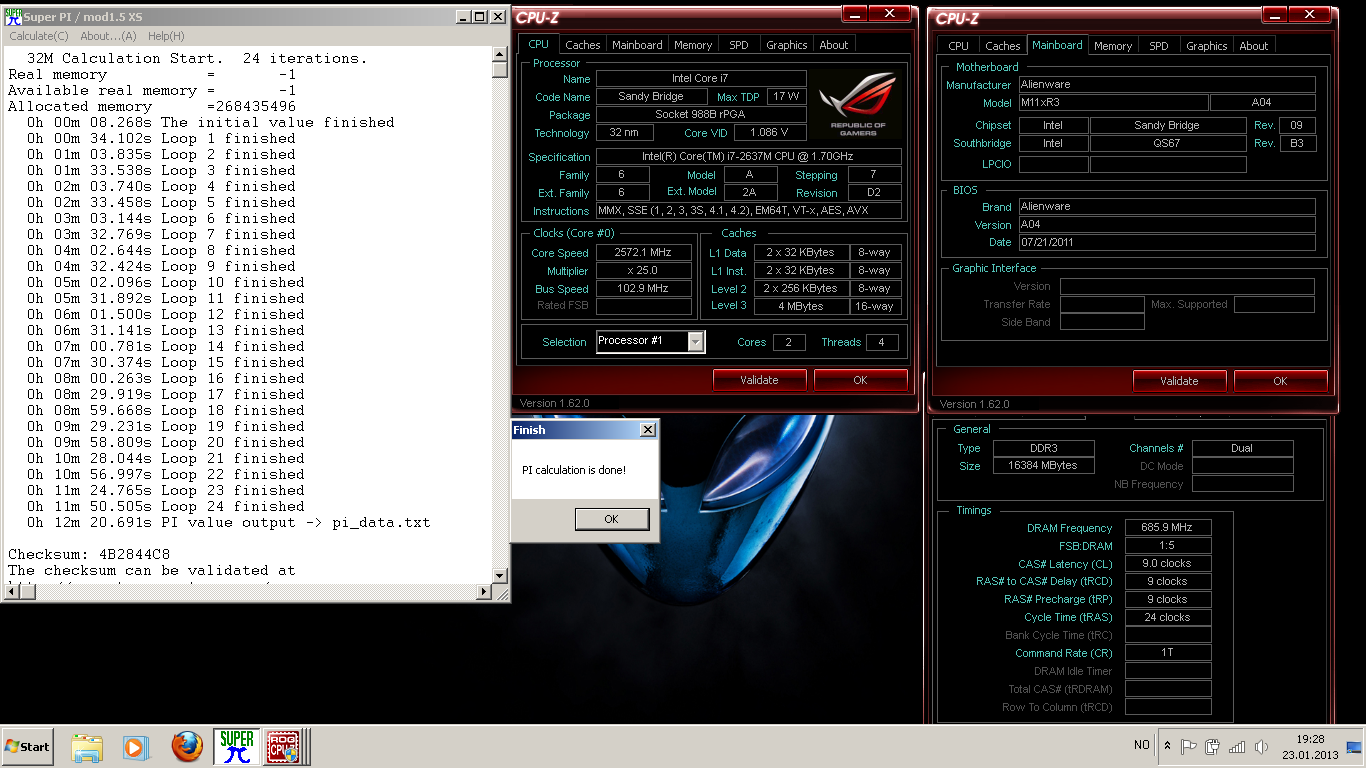Open Firefox from the taskbar
1366x768 pixels.
tap(187, 747)
